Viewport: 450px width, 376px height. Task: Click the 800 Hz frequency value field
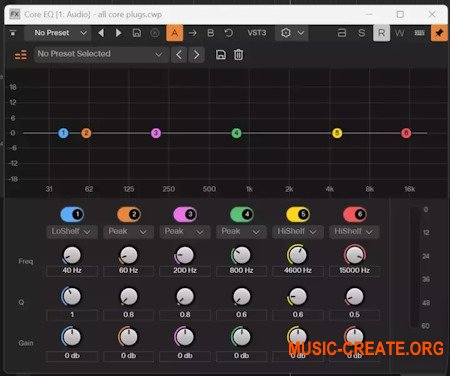pos(242,271)
